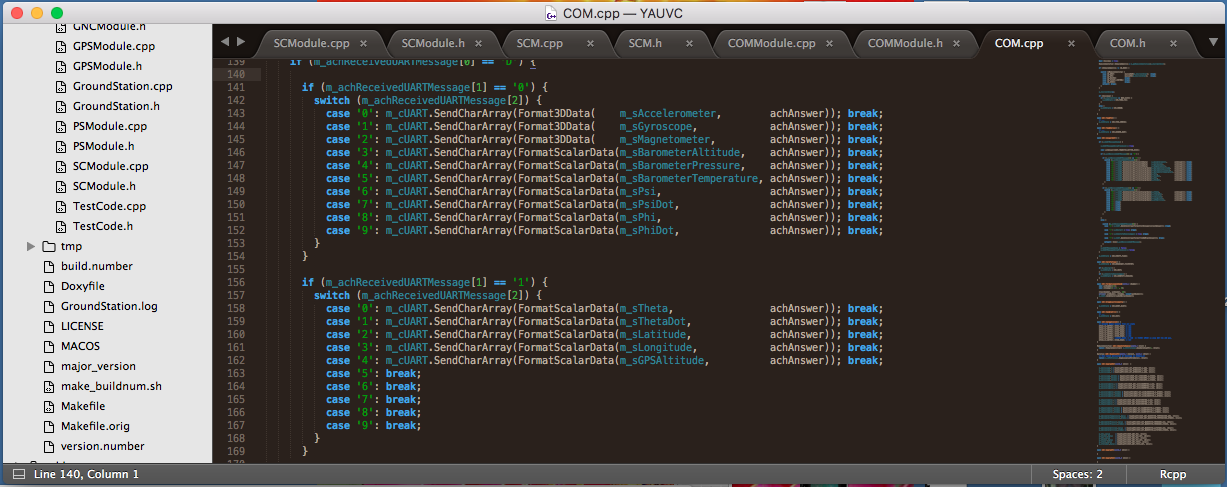Image resolution: width=1227 pixels, height=487 pixels.
Task: Open the Spaces: 2 indentation menu
Action: pos(1078,474)
